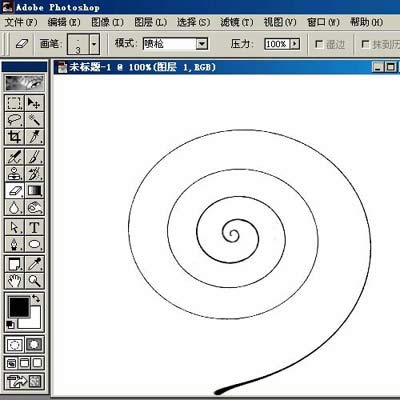Select the Lasso tool
This screenshot has height=400, width=400.
pos(14,120)
